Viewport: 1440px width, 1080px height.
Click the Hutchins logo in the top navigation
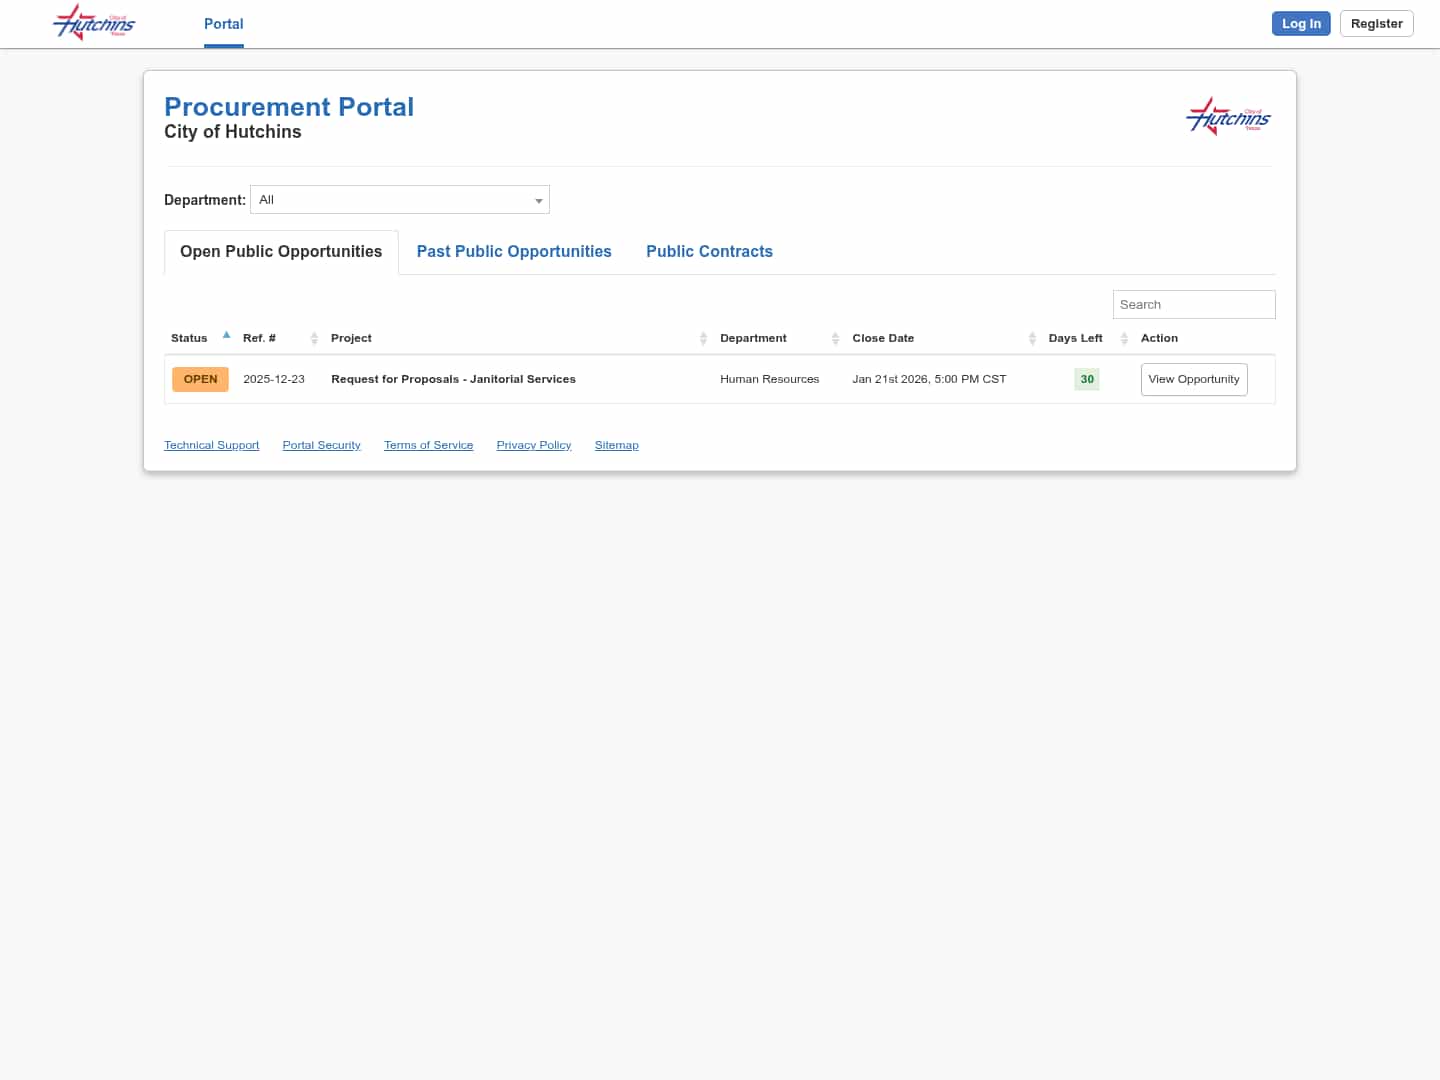click(x=93, y=22)
